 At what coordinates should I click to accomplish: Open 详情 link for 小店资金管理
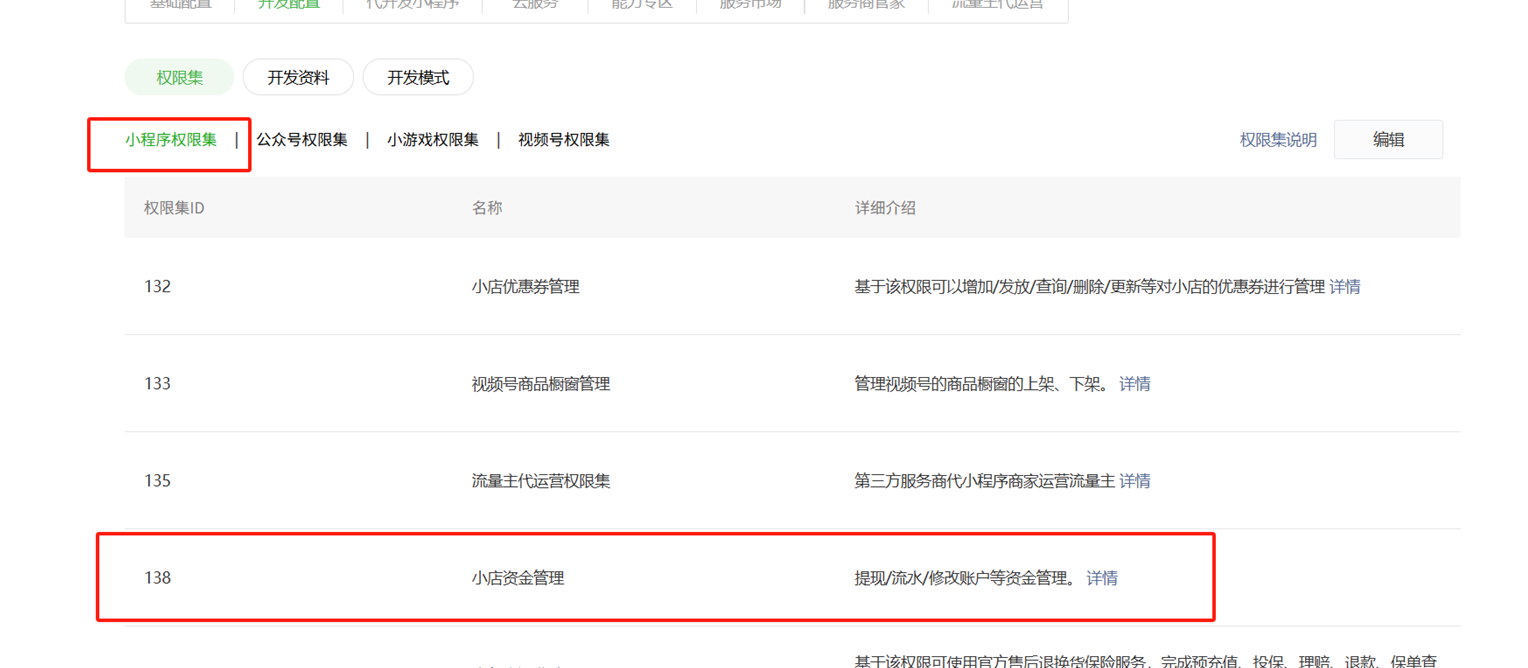tap(1102, 578)
